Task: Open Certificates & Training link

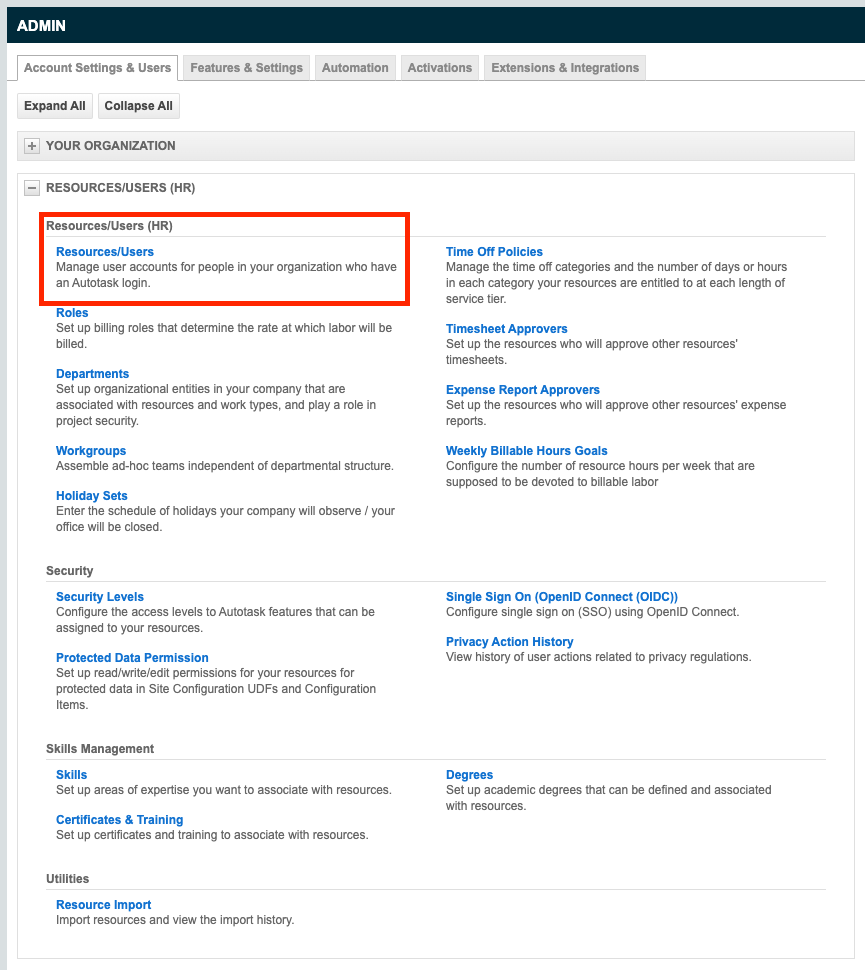Action: click(x=119, y=820)
